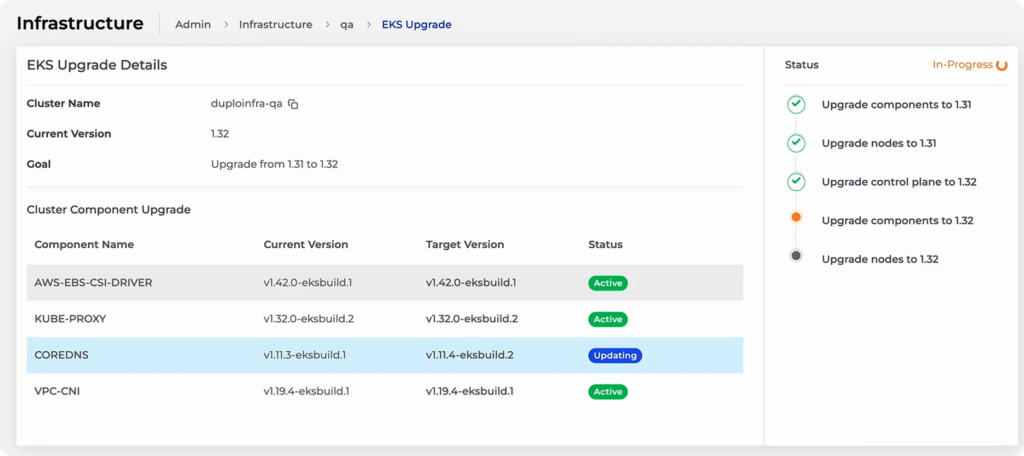Viewport: 1024px width, 456px height.
Task: Sort by Component Name column header
Action: tap(84, 244)
